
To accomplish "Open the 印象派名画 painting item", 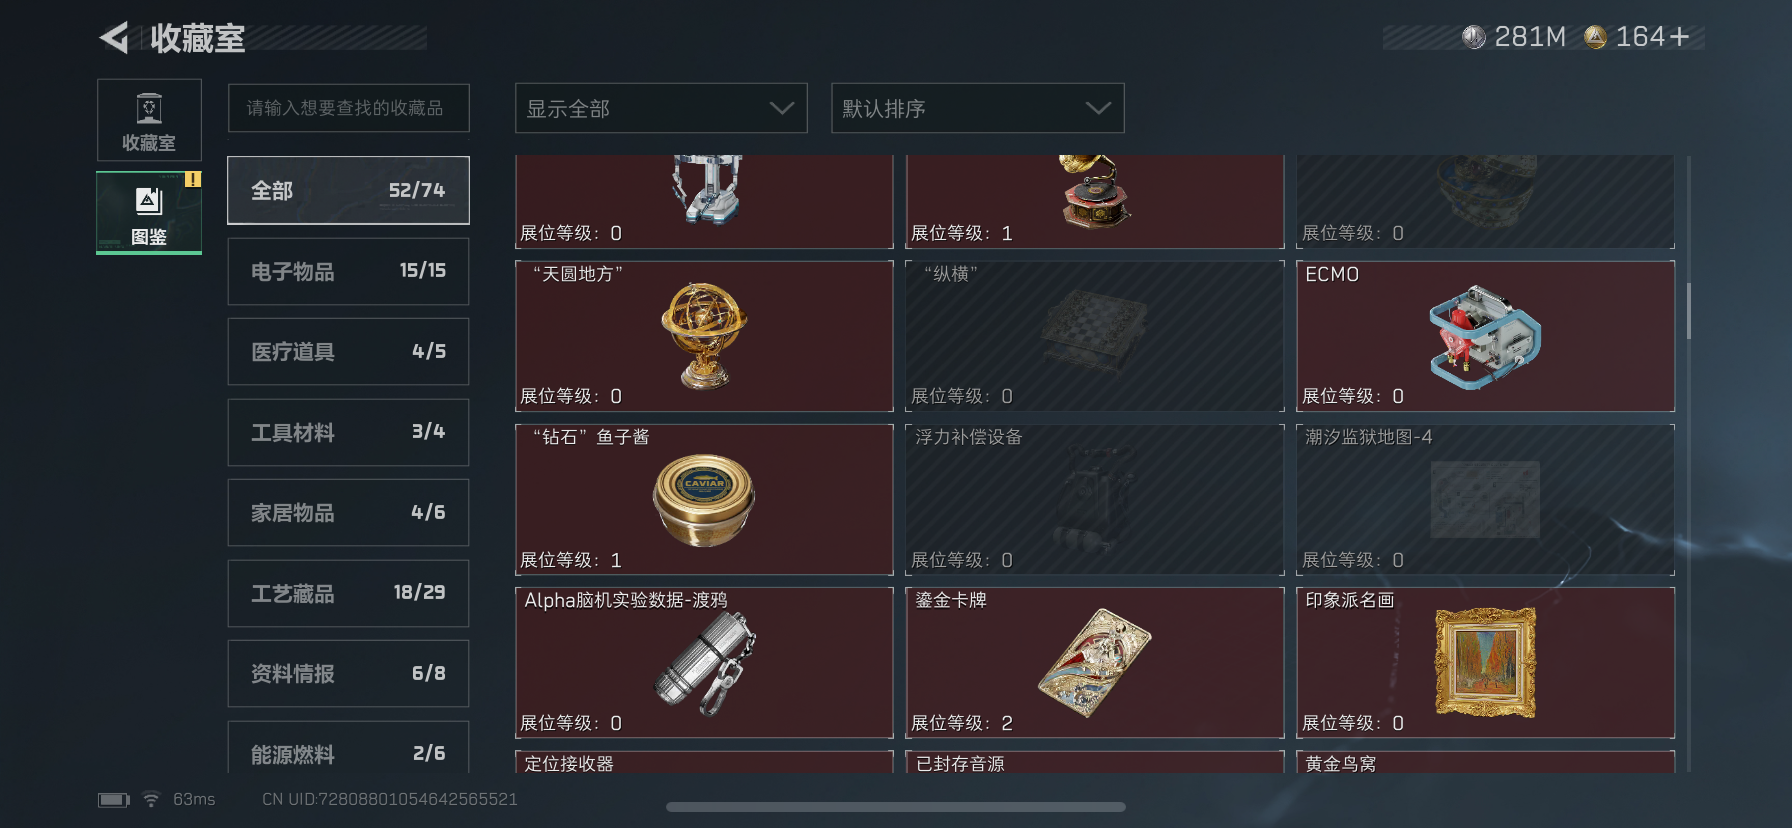I will tap(1485, 662).
